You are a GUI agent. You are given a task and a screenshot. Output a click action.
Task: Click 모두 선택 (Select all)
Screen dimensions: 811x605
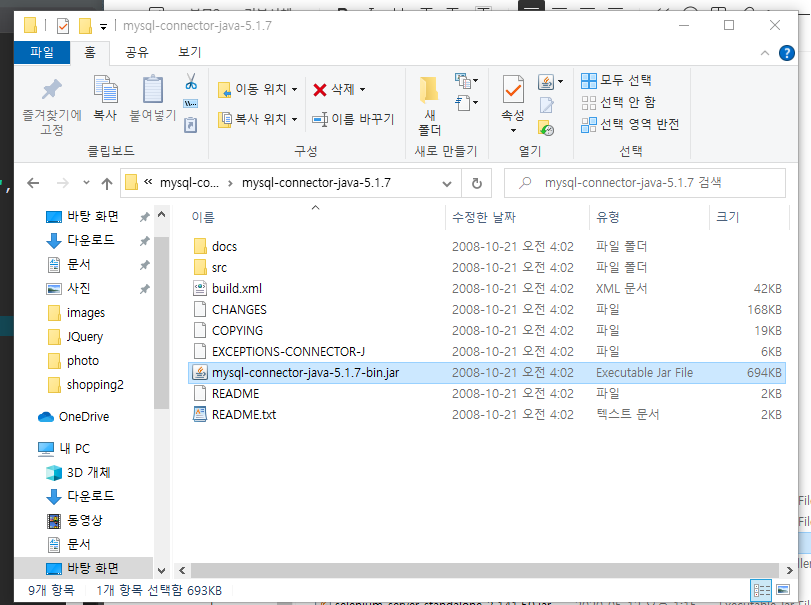tap(616, 80)
